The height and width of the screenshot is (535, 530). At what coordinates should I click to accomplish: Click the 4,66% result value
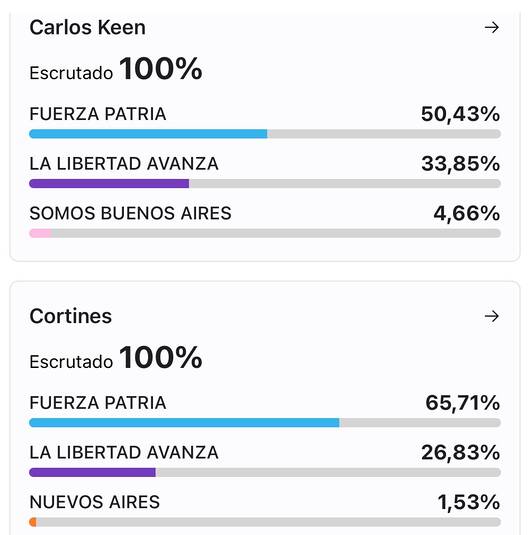[x=467, y=214]
